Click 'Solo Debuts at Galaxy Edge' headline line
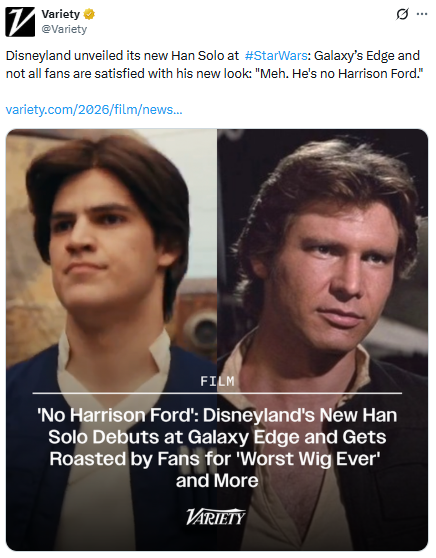Image resolution: width=436 pixels, height=558 pixels. point(217,437)
